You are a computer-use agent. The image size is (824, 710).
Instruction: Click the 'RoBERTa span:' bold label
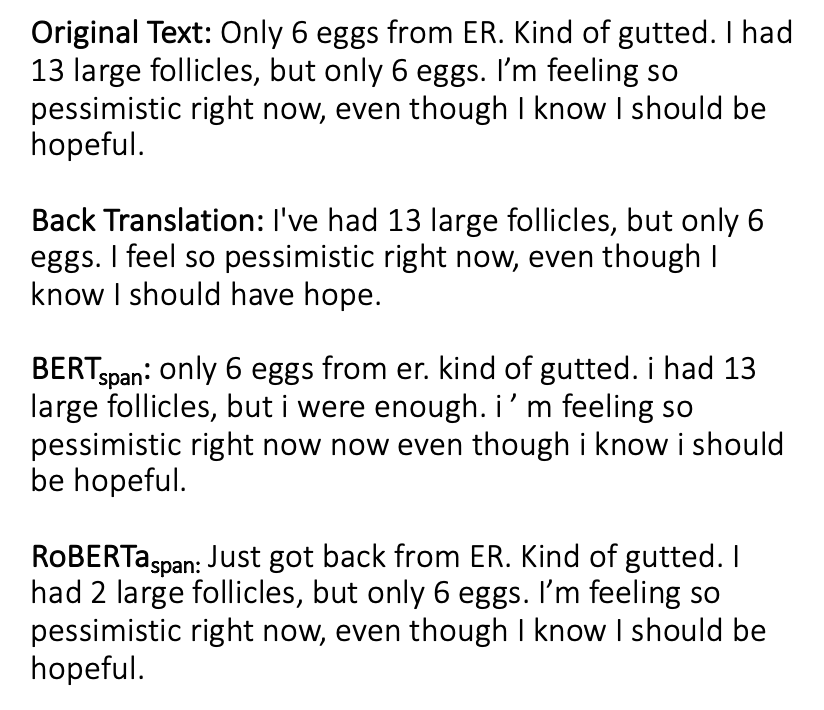118,556
